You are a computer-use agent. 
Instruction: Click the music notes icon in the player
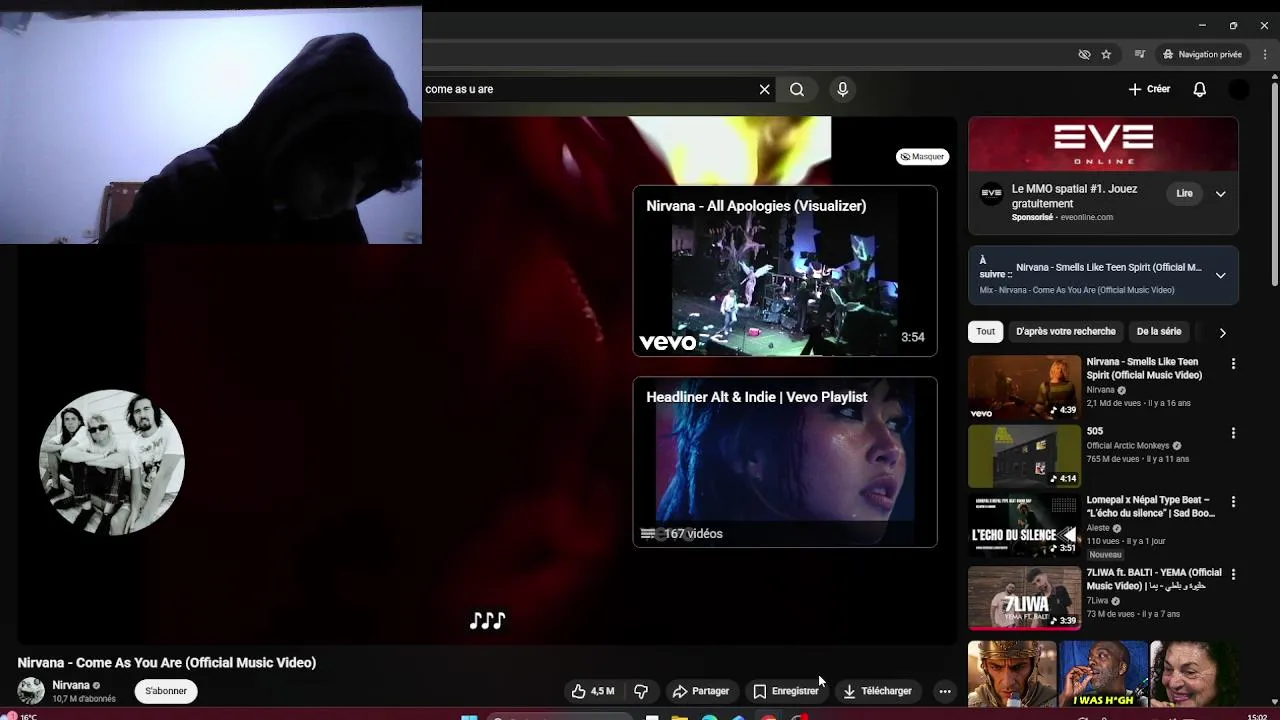(488, 621)
